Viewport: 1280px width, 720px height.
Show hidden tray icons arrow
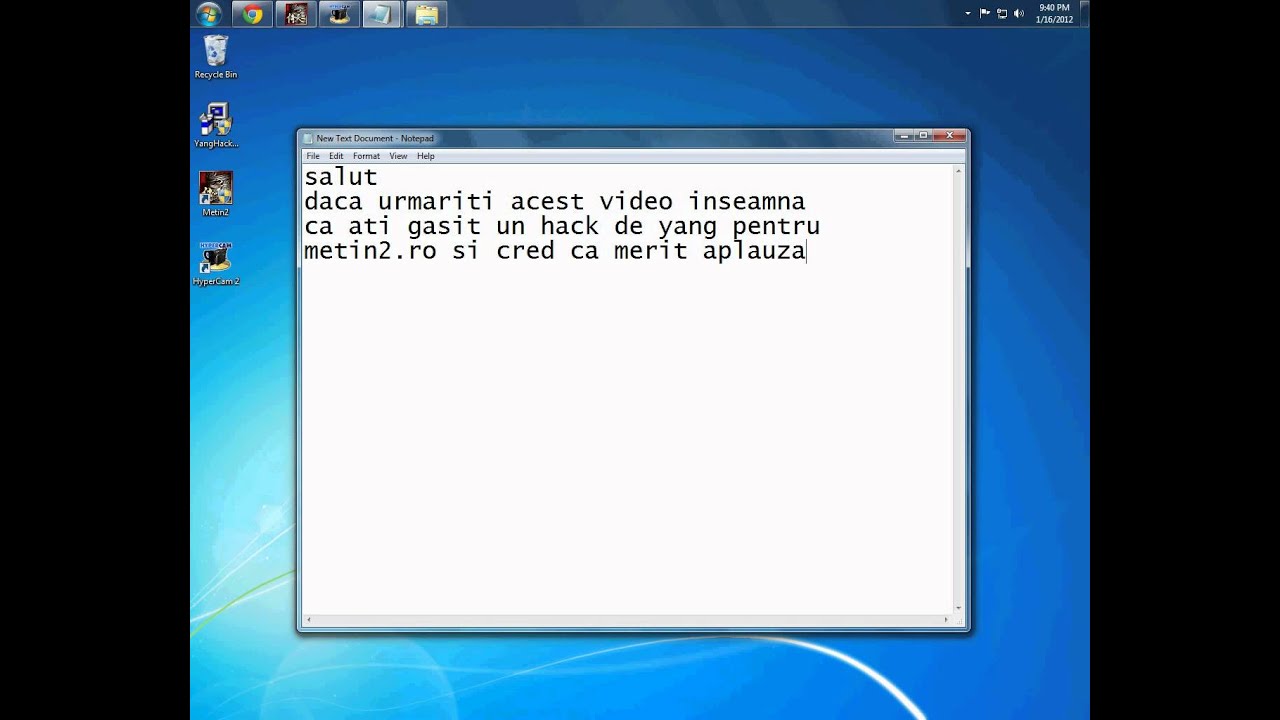968,13
